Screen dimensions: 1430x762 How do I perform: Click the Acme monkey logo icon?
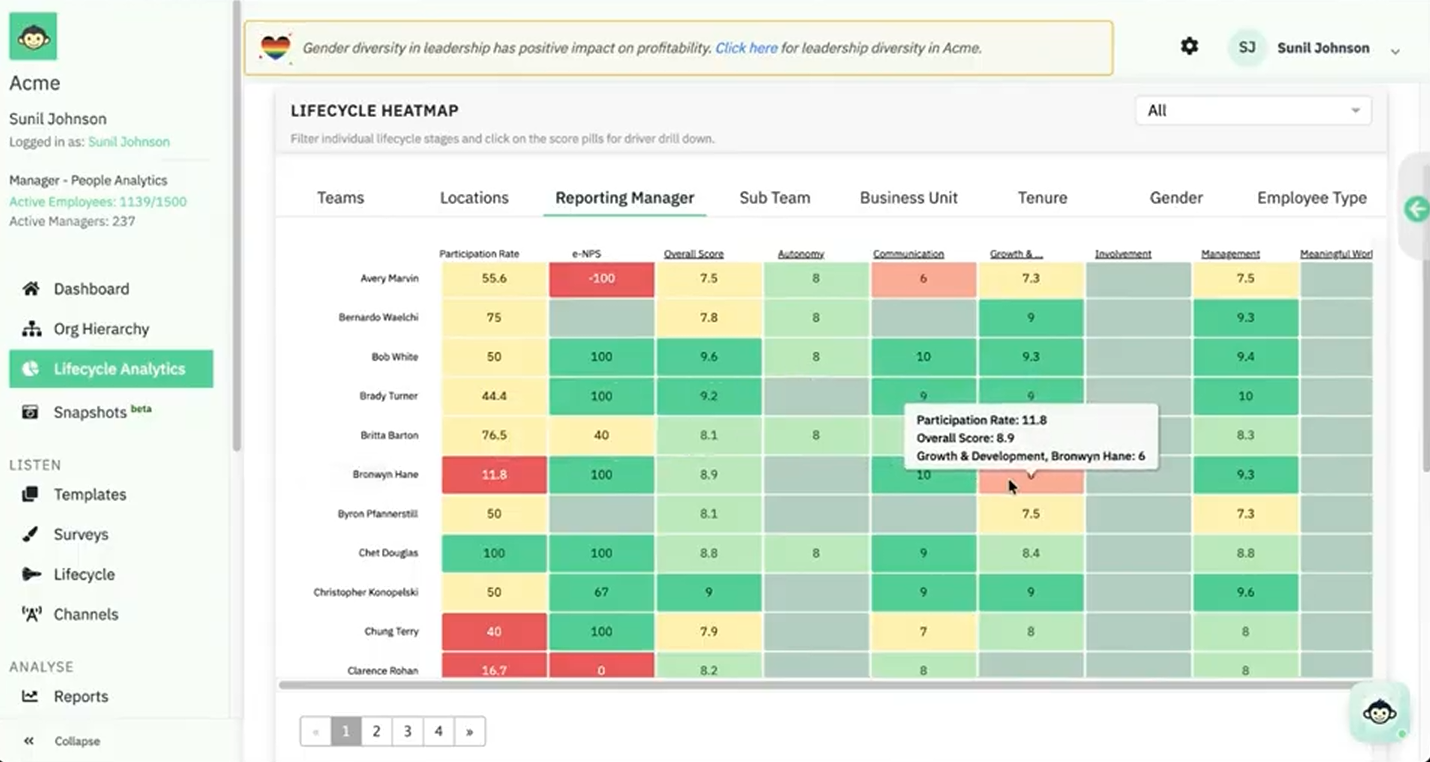point(33,36)
